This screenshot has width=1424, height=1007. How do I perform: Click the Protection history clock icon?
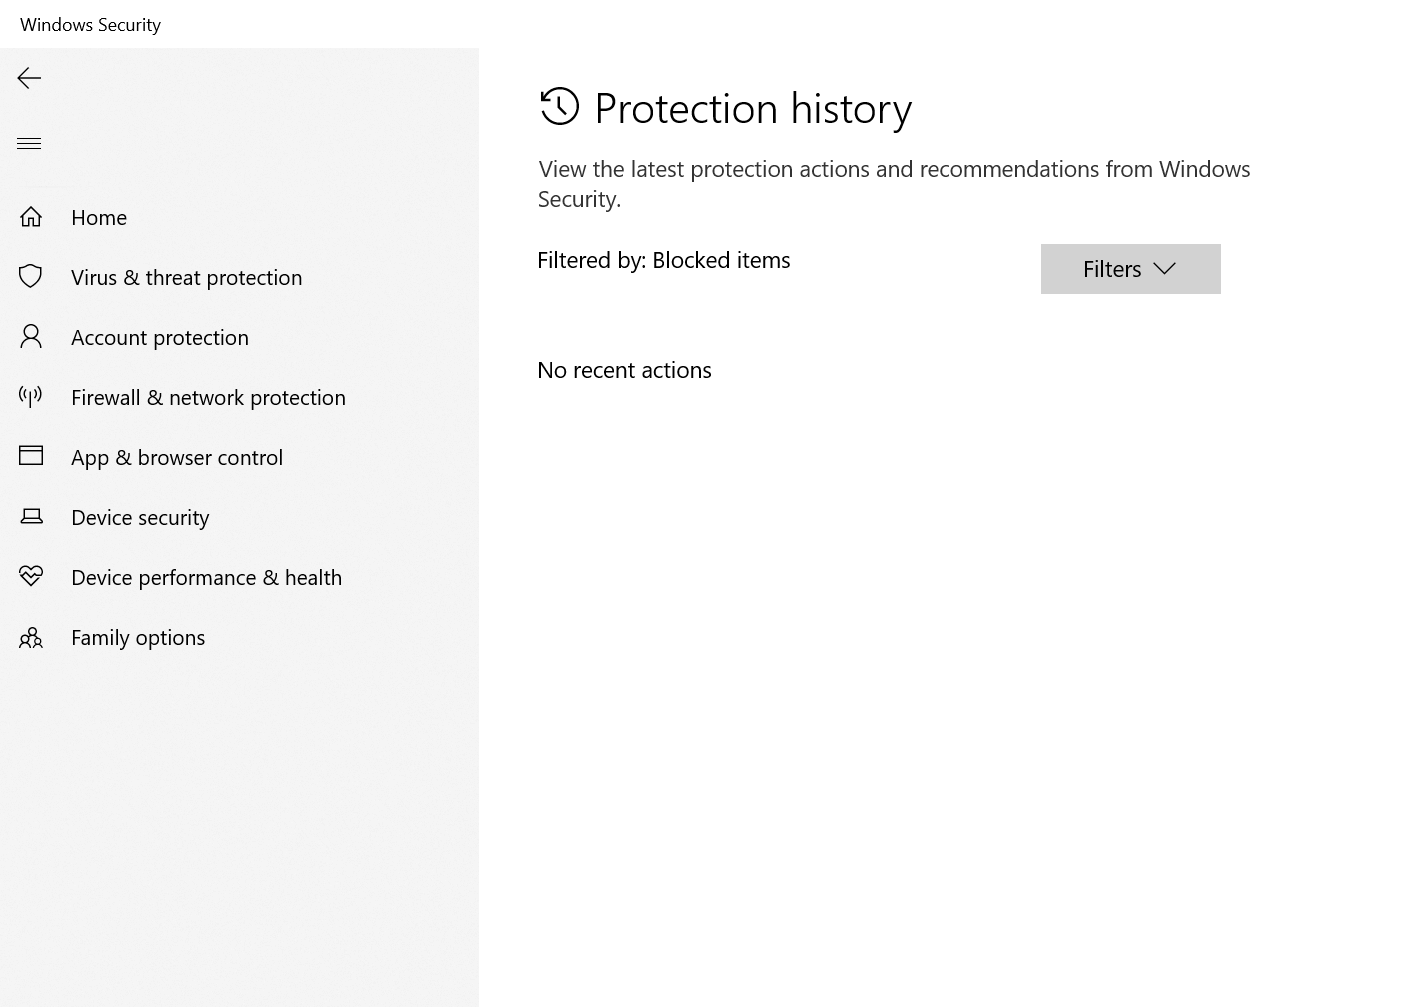[x=559, y=107]
